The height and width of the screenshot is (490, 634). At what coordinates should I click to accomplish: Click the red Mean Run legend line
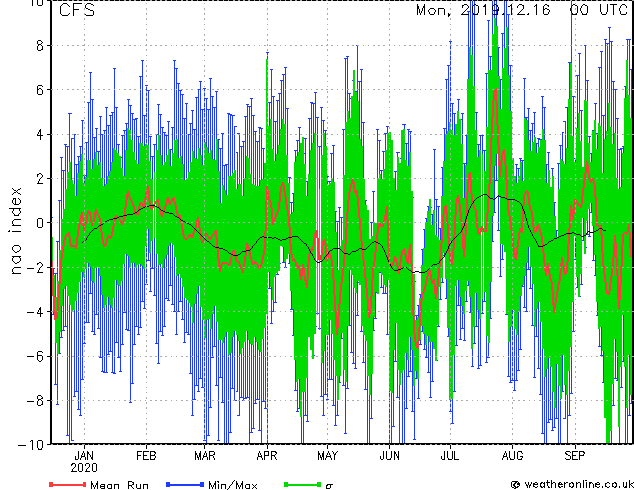click(x=67, y=484)
